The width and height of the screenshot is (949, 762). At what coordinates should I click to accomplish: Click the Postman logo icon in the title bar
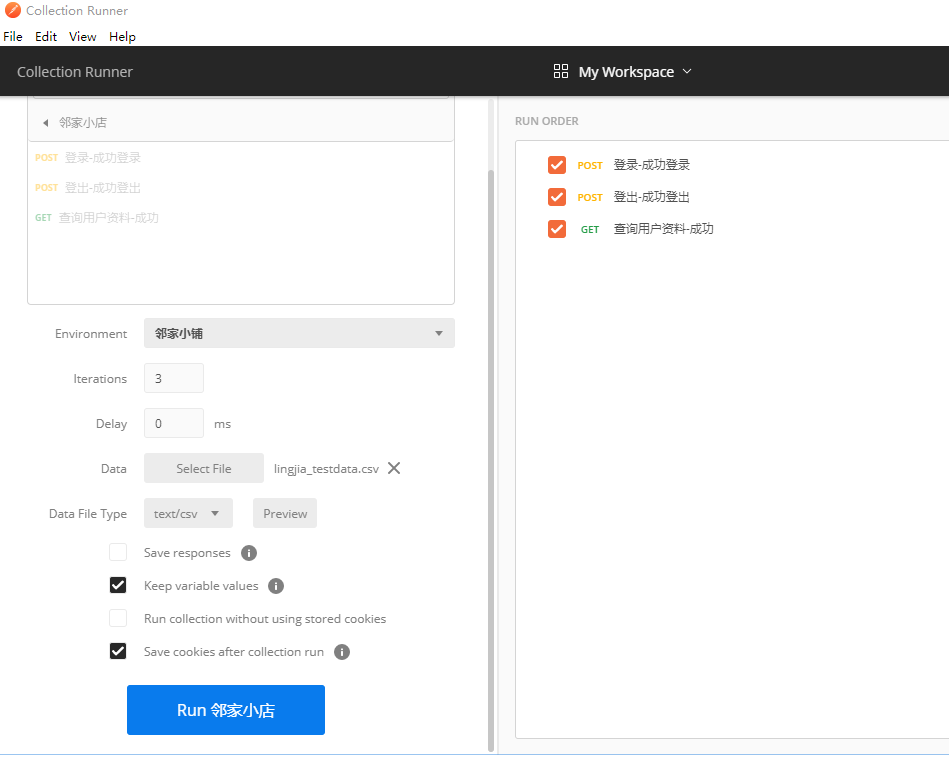click(x=11, y=11)
